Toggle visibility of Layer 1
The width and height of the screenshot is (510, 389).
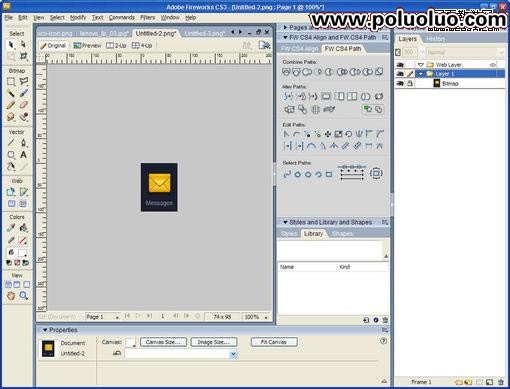pos(401,74)
